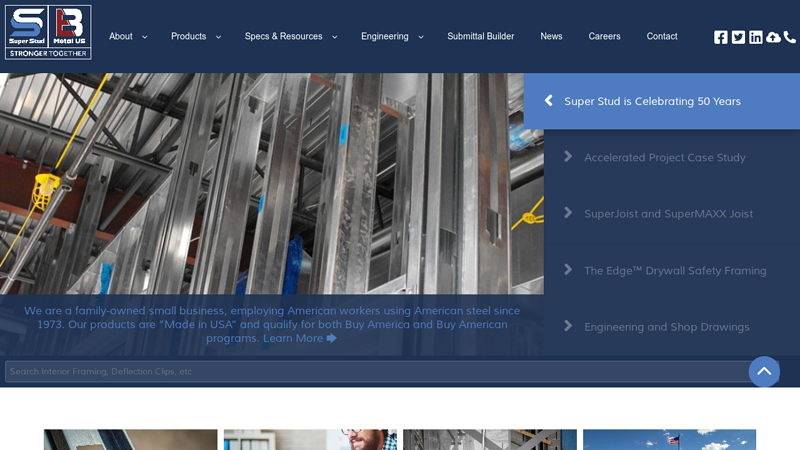
Task: Click the phone icon in header
Action: click(x=790, y=37)
